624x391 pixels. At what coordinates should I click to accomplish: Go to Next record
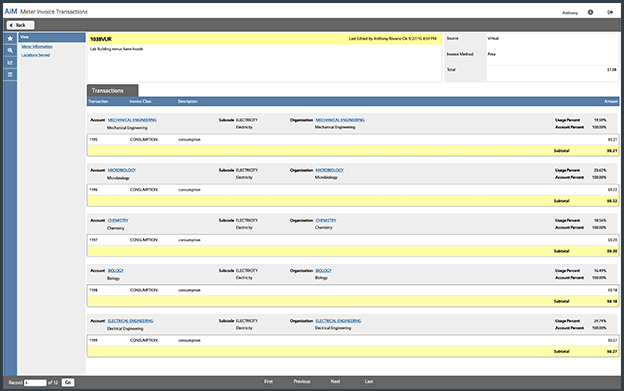335,381
